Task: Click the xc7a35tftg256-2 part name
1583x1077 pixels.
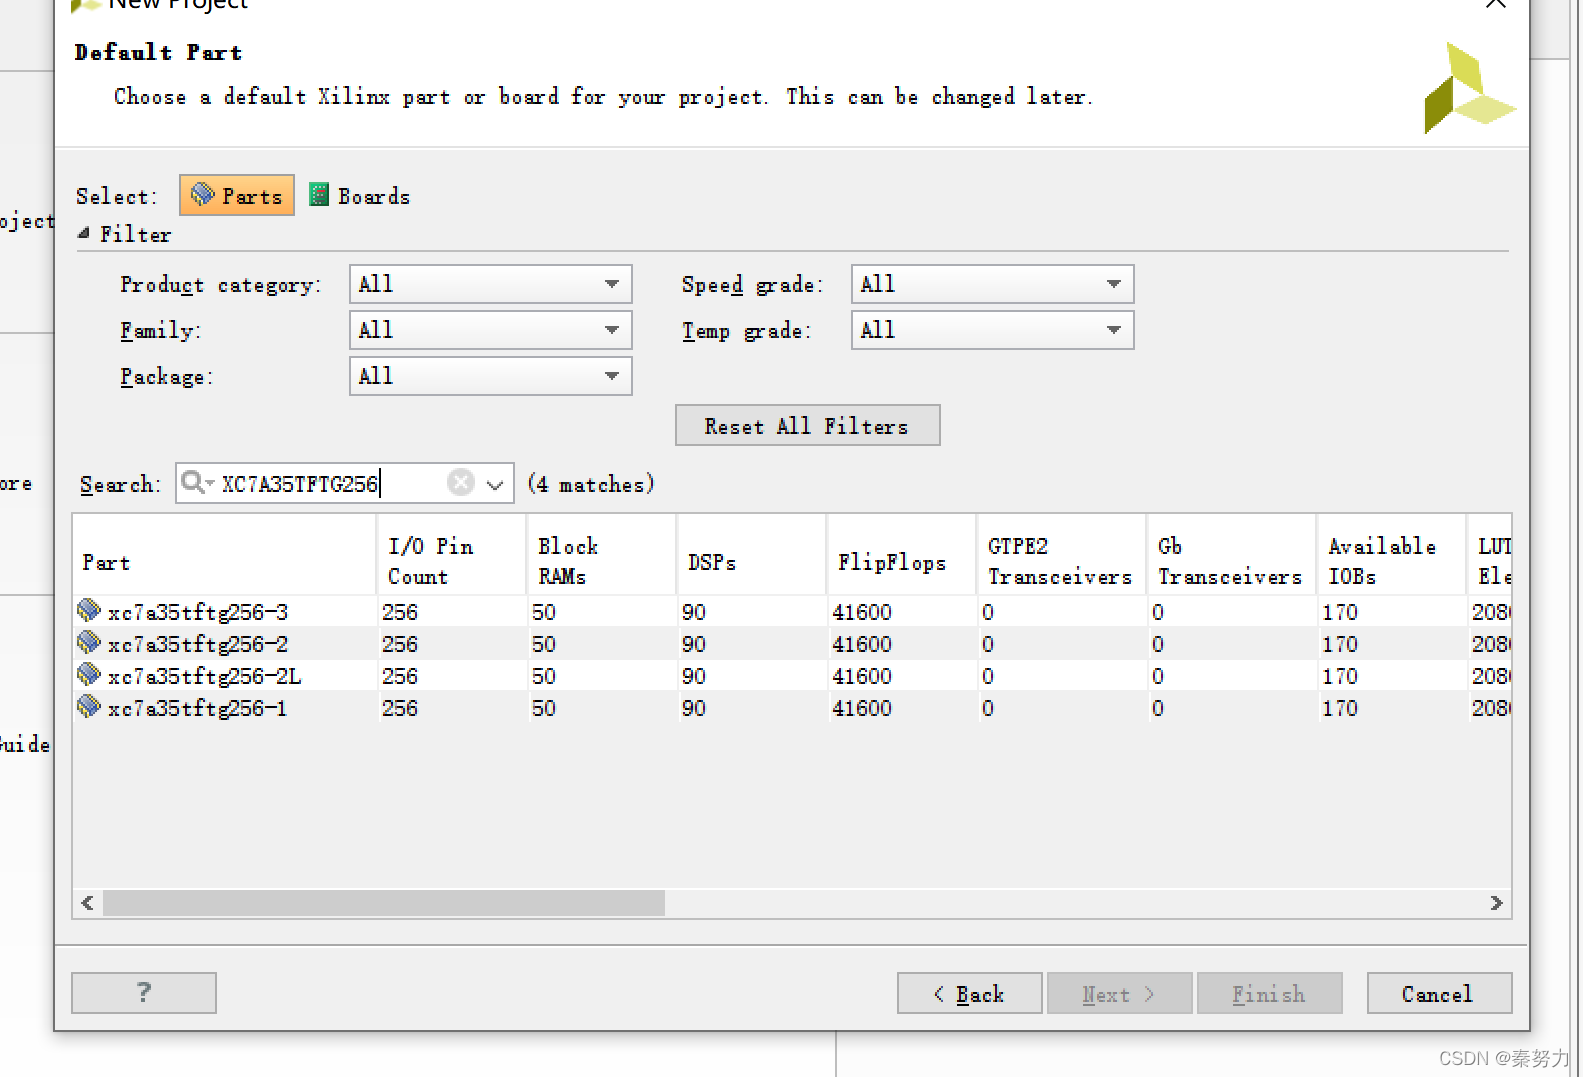Action: (x=198, y=644)
